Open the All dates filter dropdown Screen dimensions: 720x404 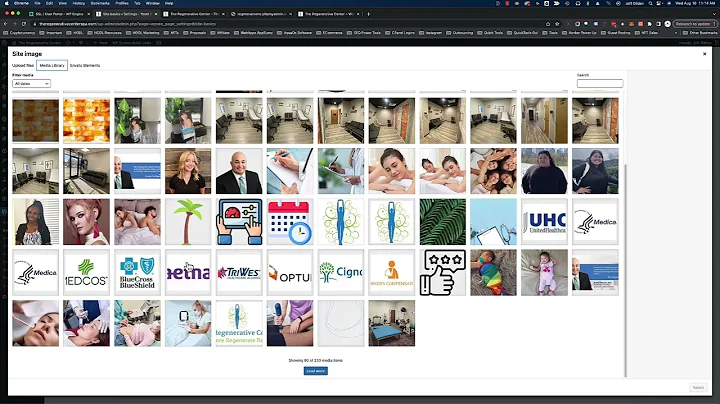pos(31,84)
